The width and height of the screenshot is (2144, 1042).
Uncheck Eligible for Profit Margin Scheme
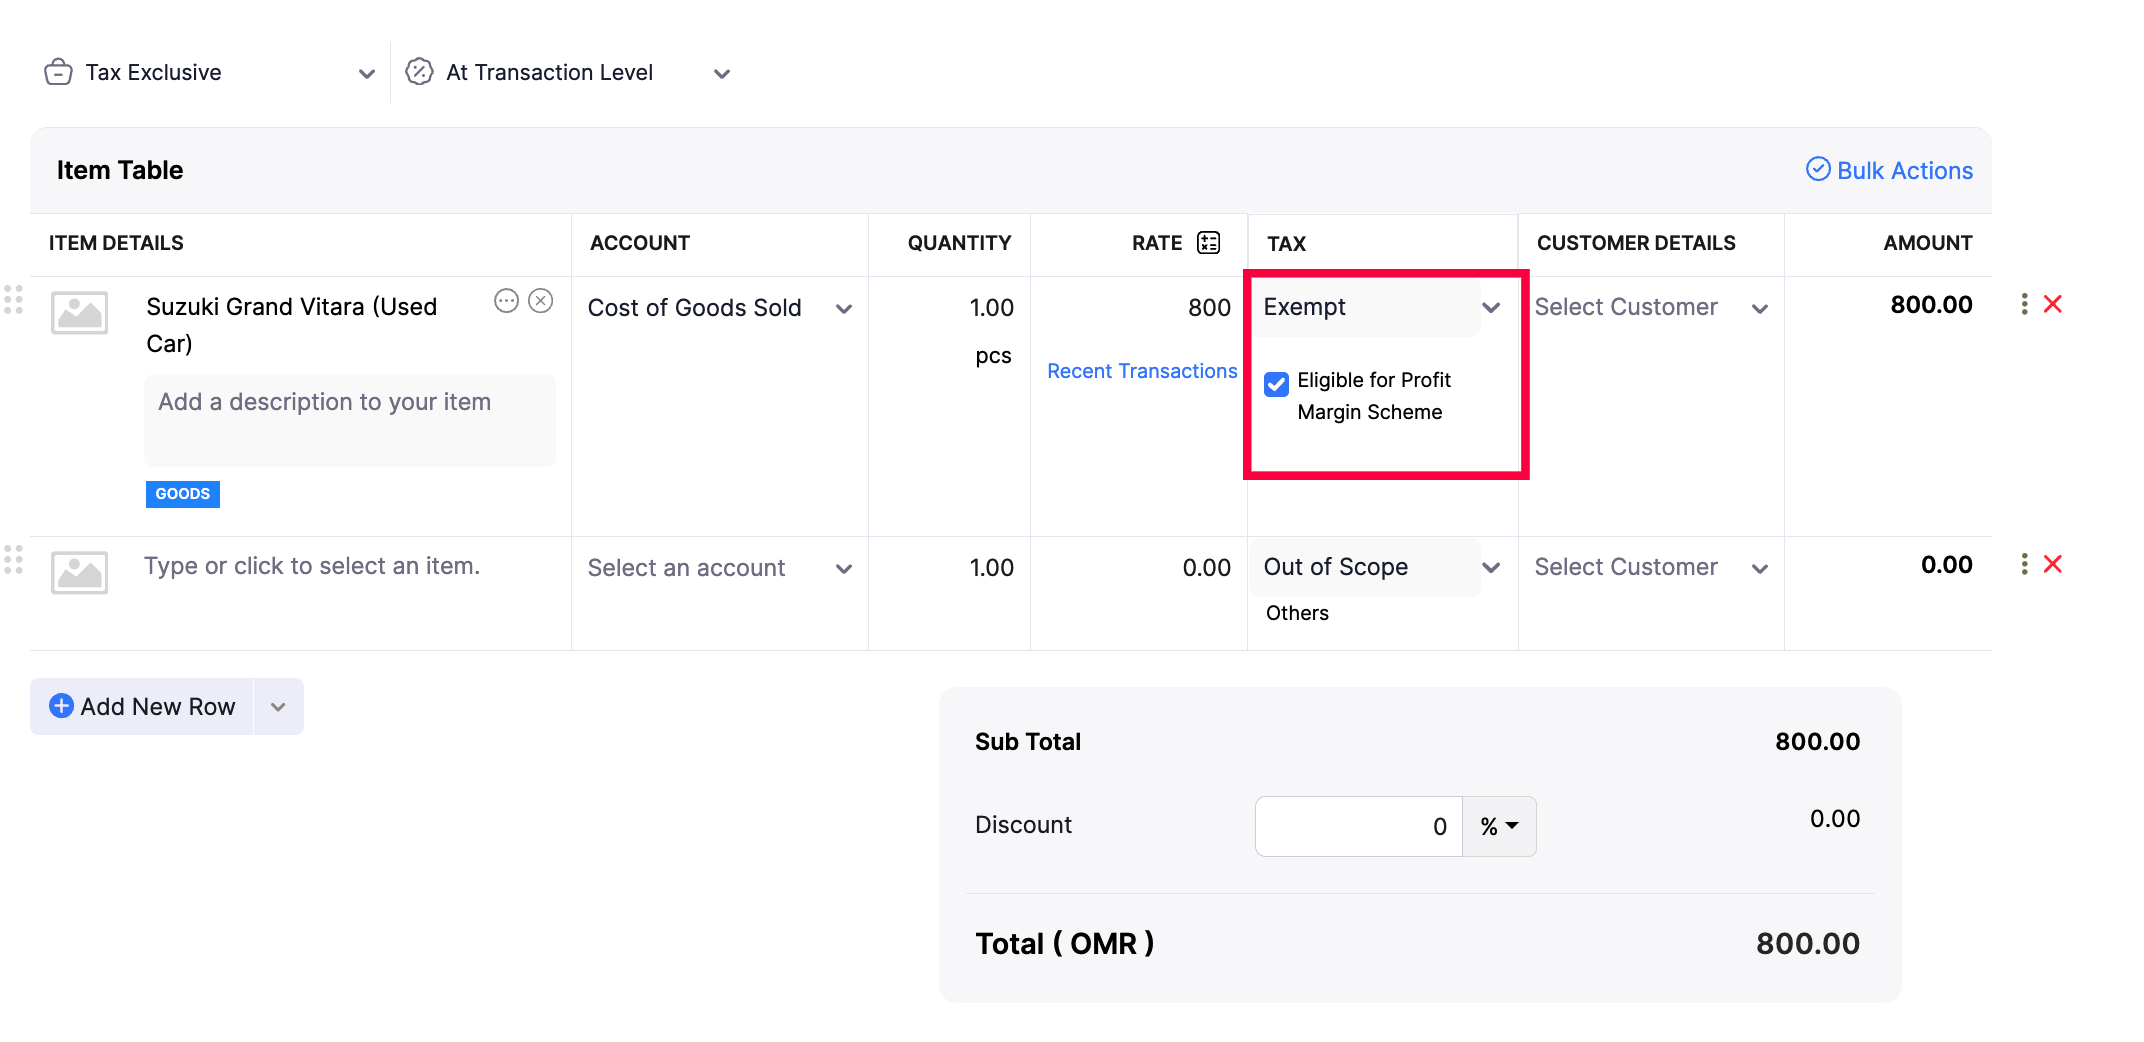1277,384
